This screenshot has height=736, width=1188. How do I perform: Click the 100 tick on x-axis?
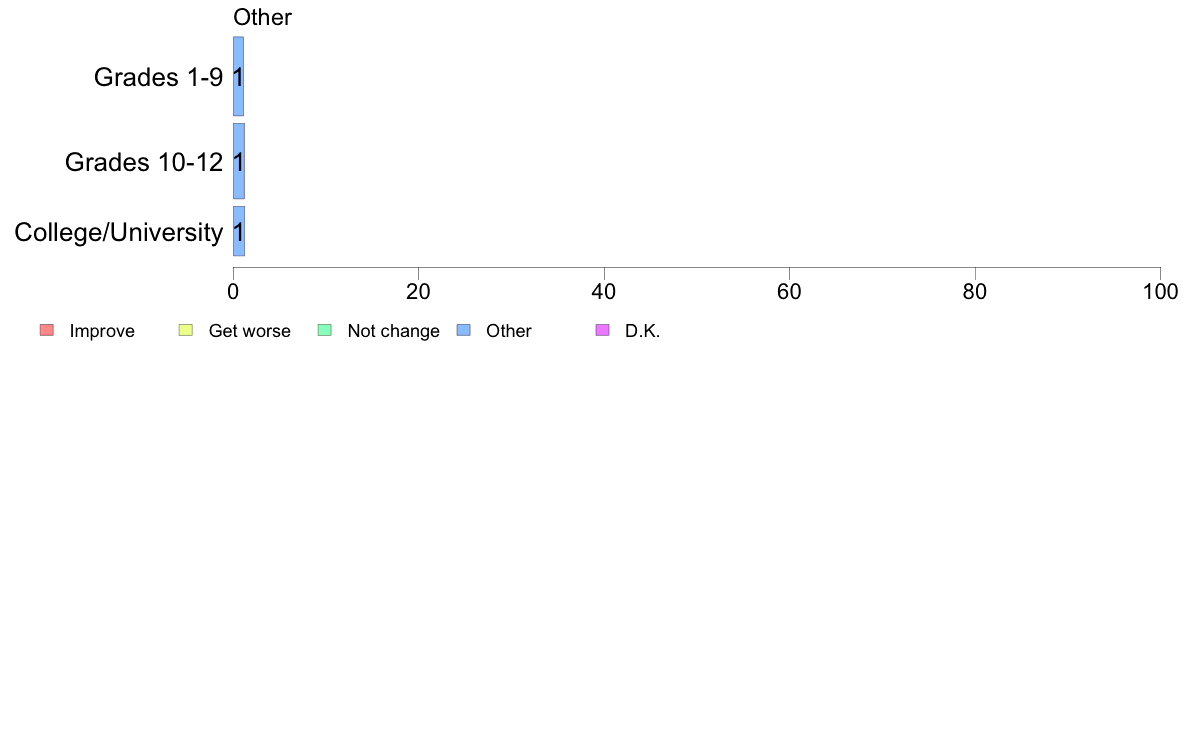coord(1160,291)
